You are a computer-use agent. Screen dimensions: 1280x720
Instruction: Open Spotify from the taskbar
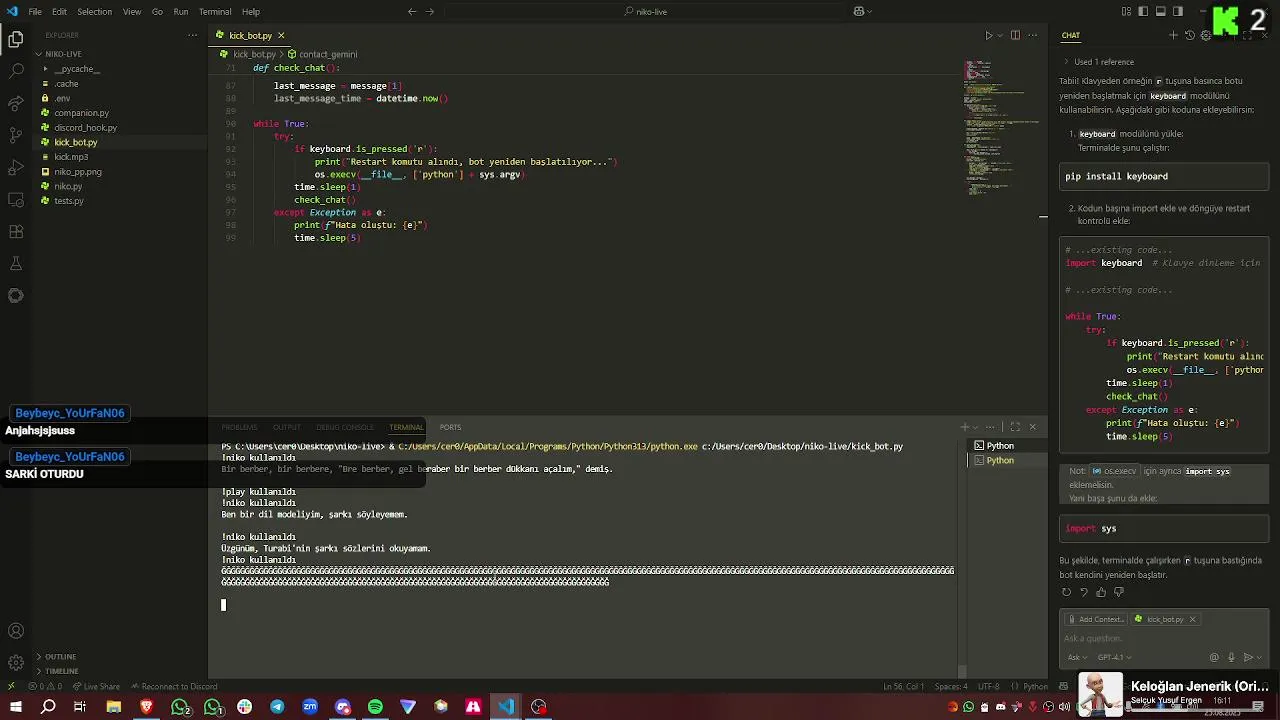pyautogui.click(x=375, y=707)
